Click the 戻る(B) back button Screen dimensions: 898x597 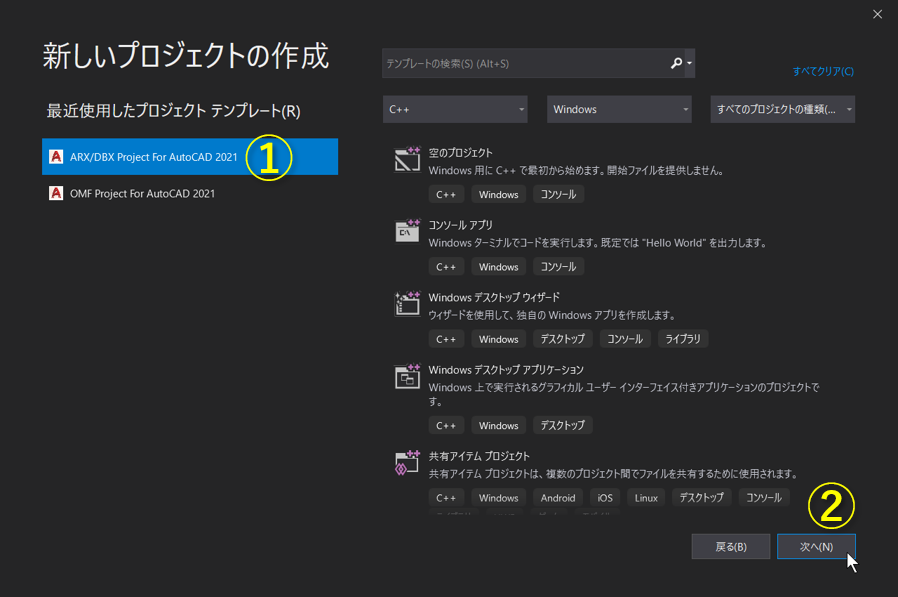(x=731, y=547)
